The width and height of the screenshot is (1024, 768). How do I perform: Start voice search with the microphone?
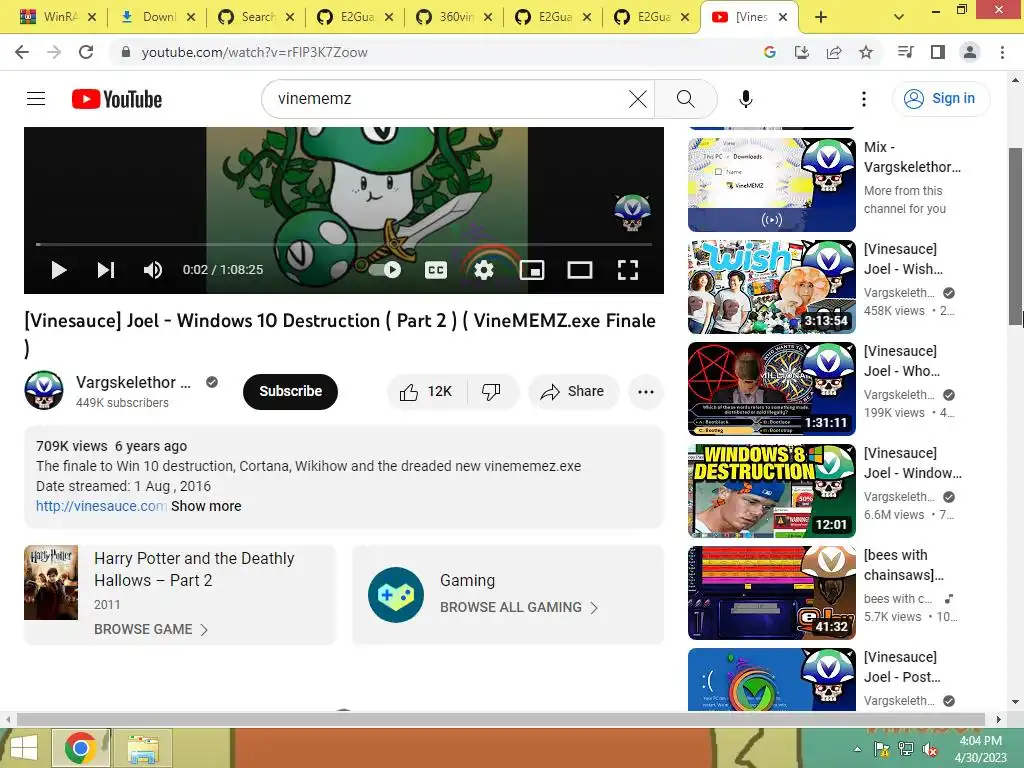(x=745, y=99)
